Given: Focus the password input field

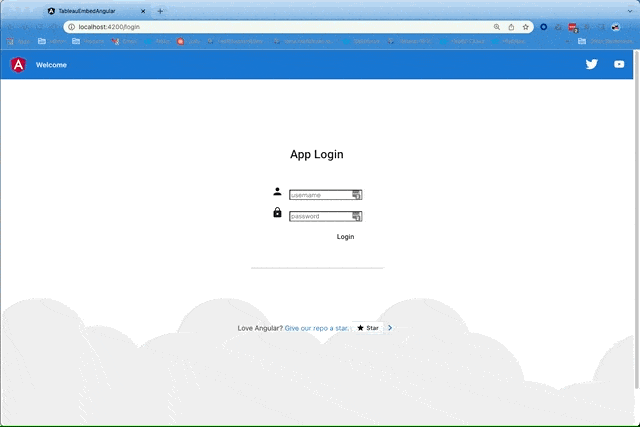Looking at the screenshot, I should (320, 216).
